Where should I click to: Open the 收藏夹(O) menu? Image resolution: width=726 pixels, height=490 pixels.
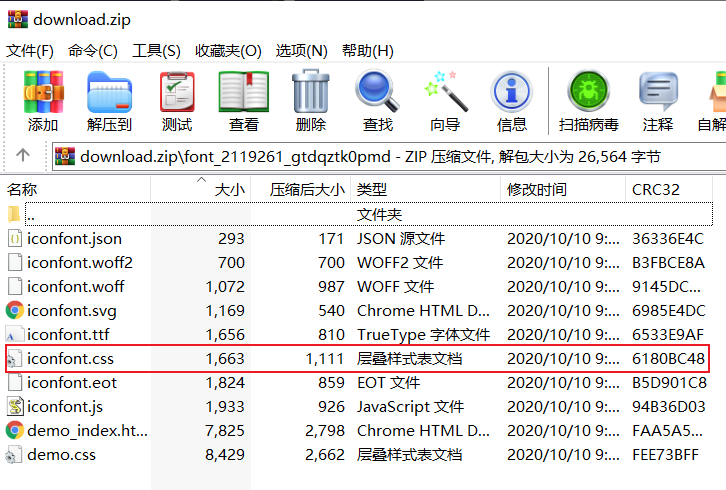pos(228,50)
